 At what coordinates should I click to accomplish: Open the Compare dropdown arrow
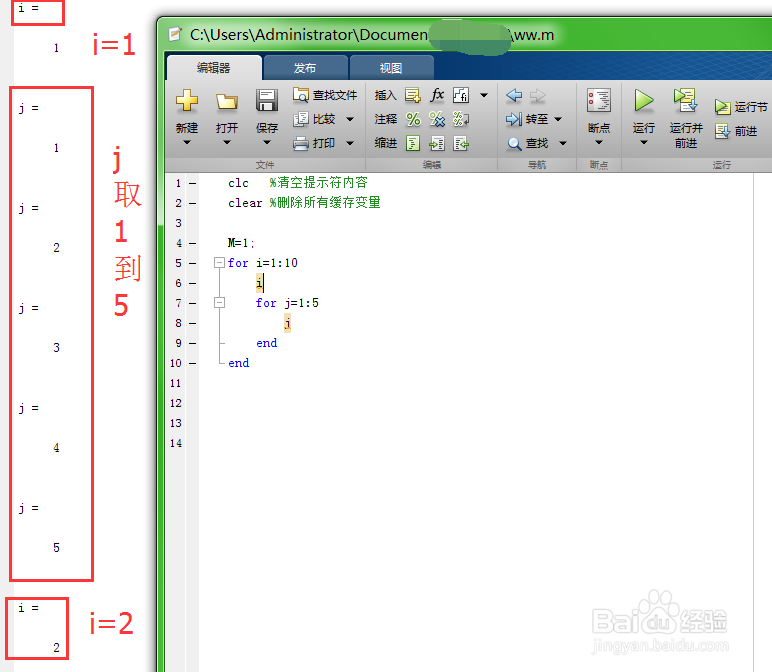click(350, 119)
